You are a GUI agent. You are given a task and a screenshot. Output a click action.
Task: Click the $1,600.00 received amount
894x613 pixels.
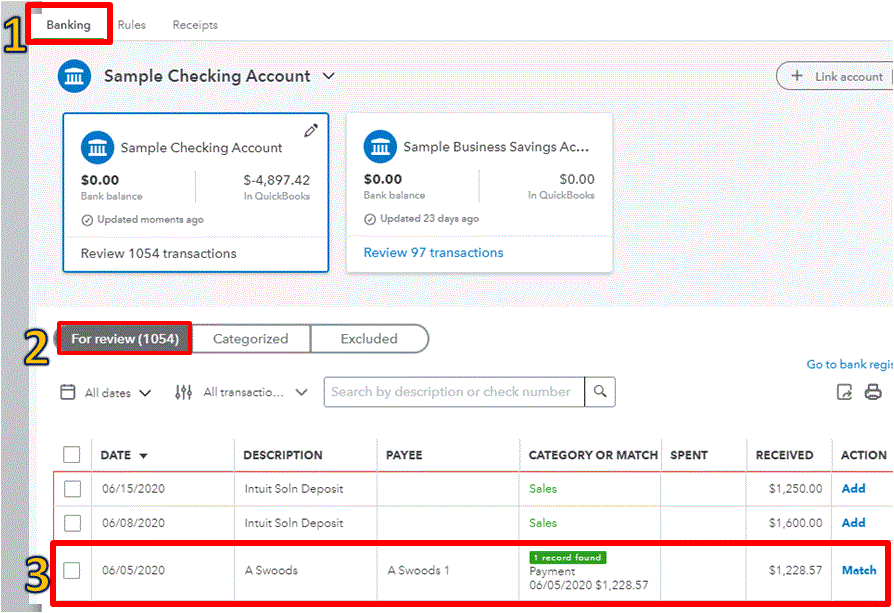click(x=795, y=523)
